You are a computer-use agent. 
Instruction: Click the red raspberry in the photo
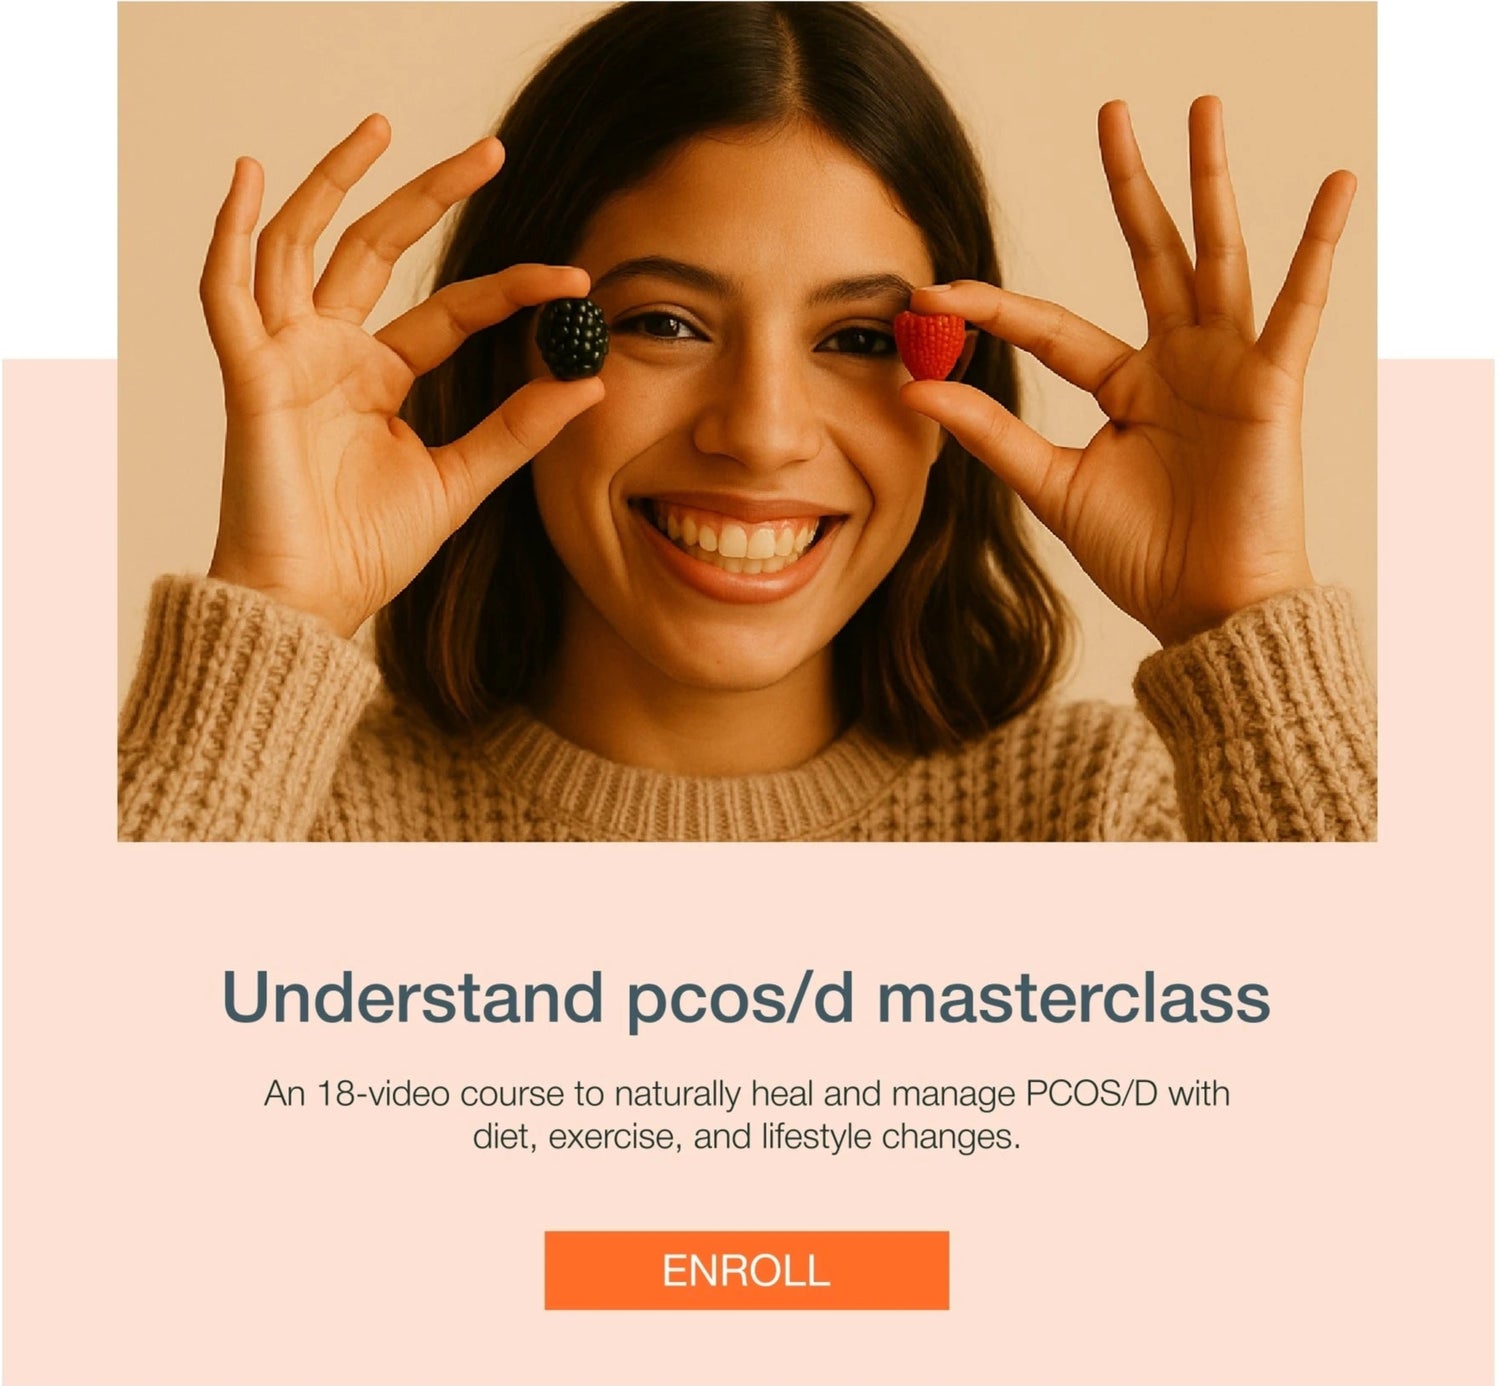pos(928,344)
